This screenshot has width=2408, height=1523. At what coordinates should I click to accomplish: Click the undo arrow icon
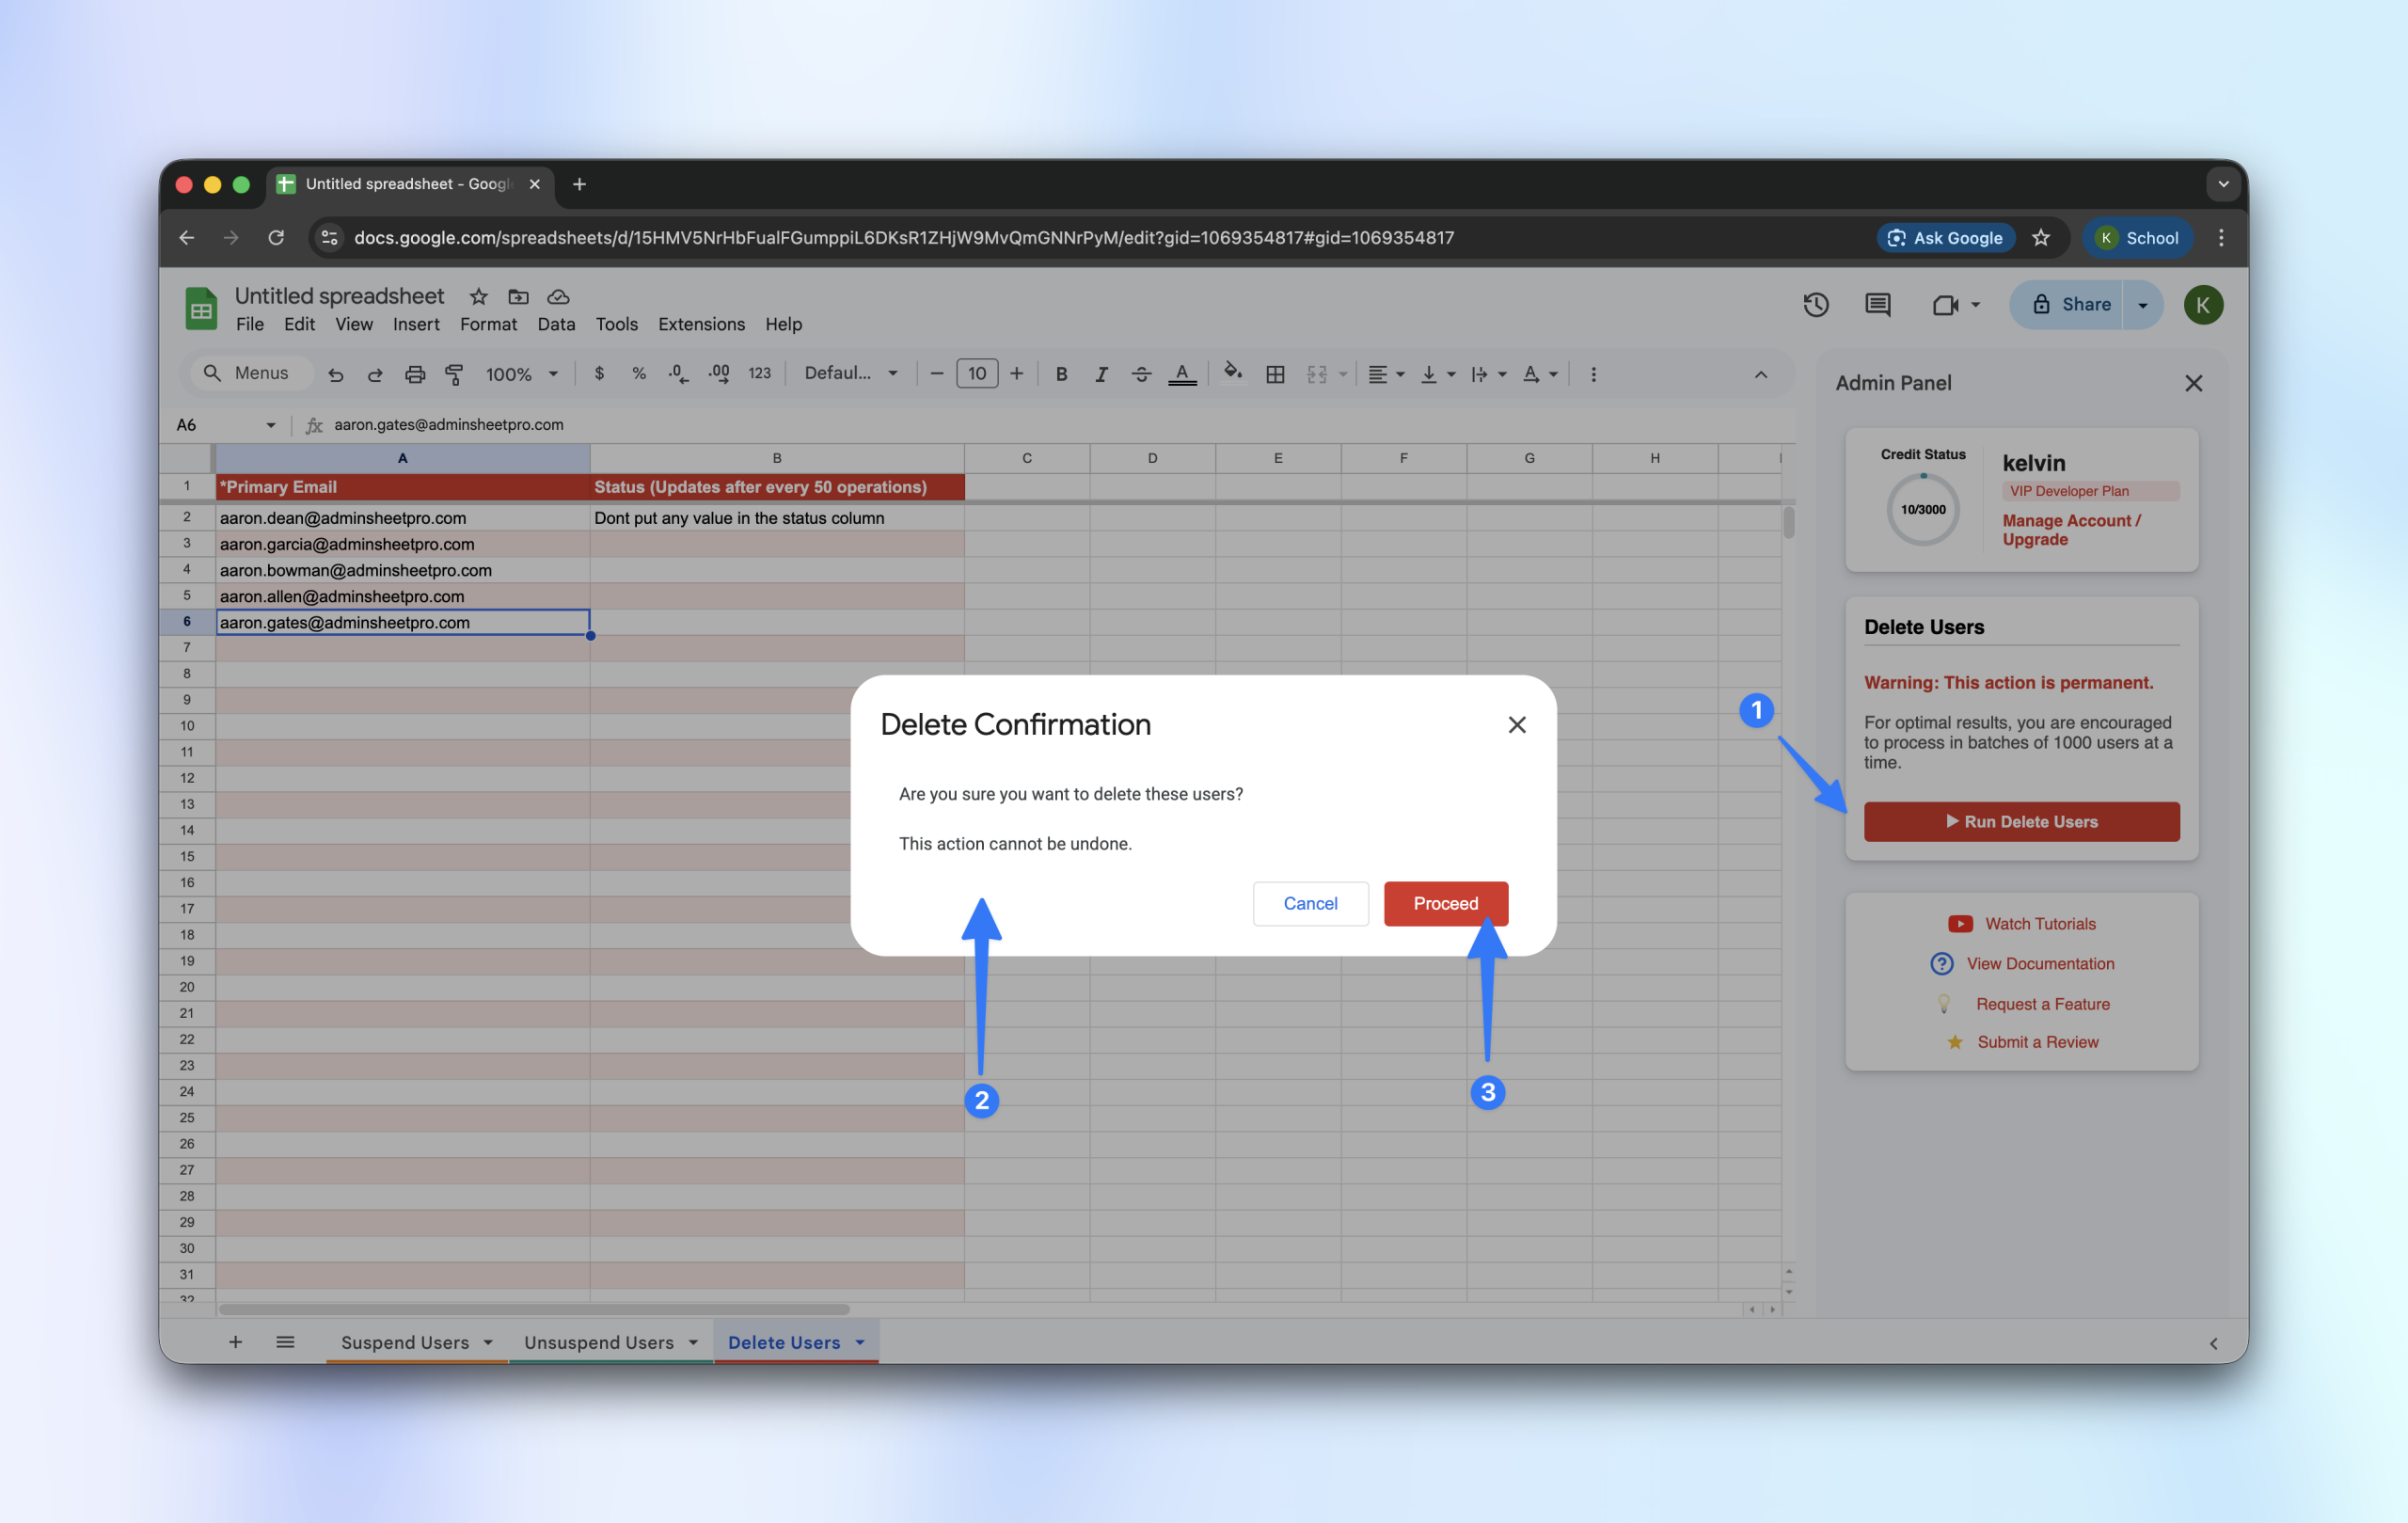point(336,374)
